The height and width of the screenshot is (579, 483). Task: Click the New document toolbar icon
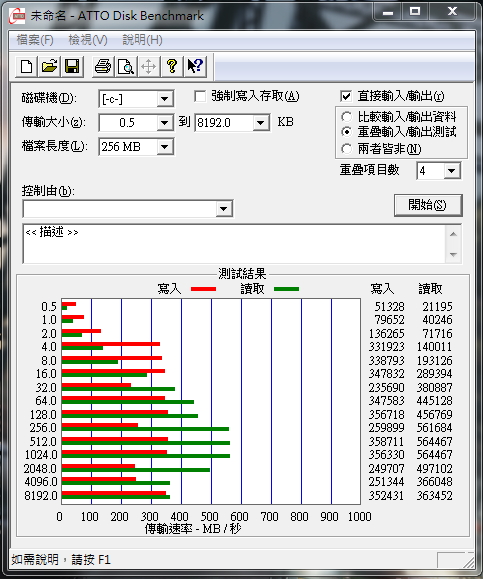(x=27, y=67)
